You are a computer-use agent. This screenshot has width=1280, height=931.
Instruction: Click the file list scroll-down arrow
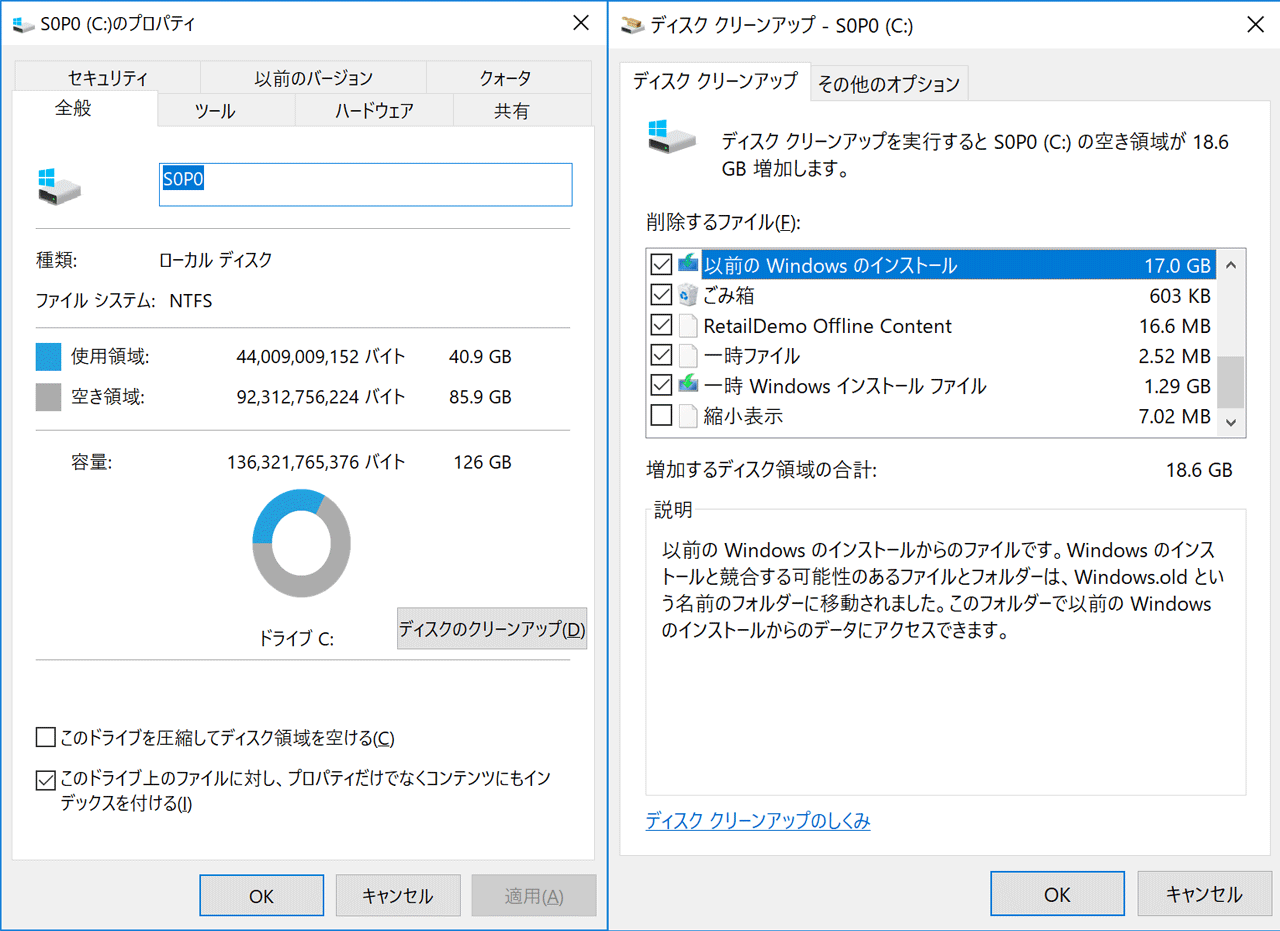click(x=1231, y=423)
